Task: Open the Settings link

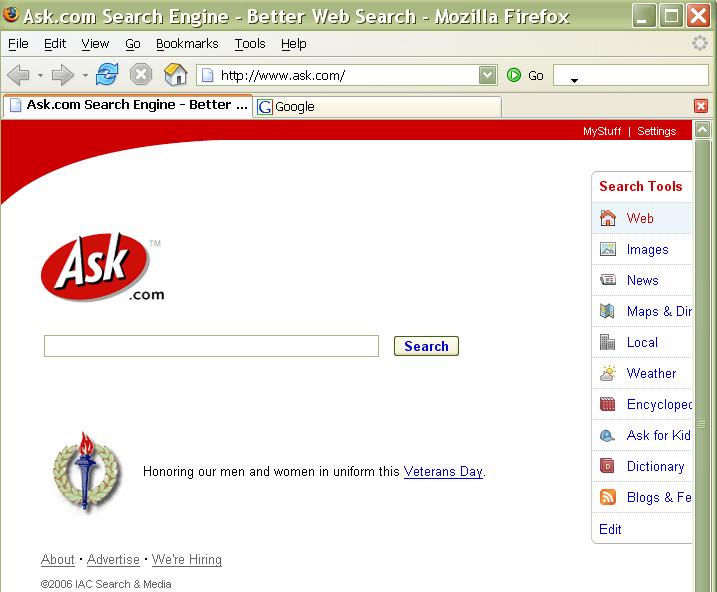Action: coord(656,132)
